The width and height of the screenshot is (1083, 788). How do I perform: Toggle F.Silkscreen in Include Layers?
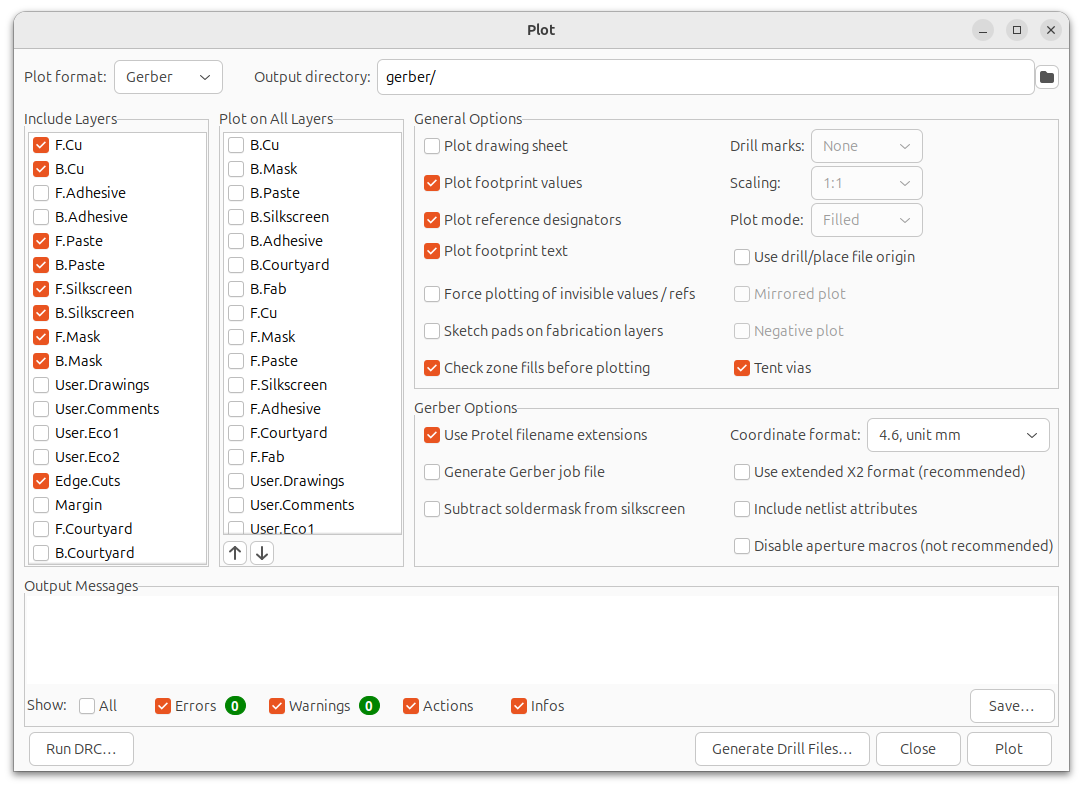tap(41, 289)
